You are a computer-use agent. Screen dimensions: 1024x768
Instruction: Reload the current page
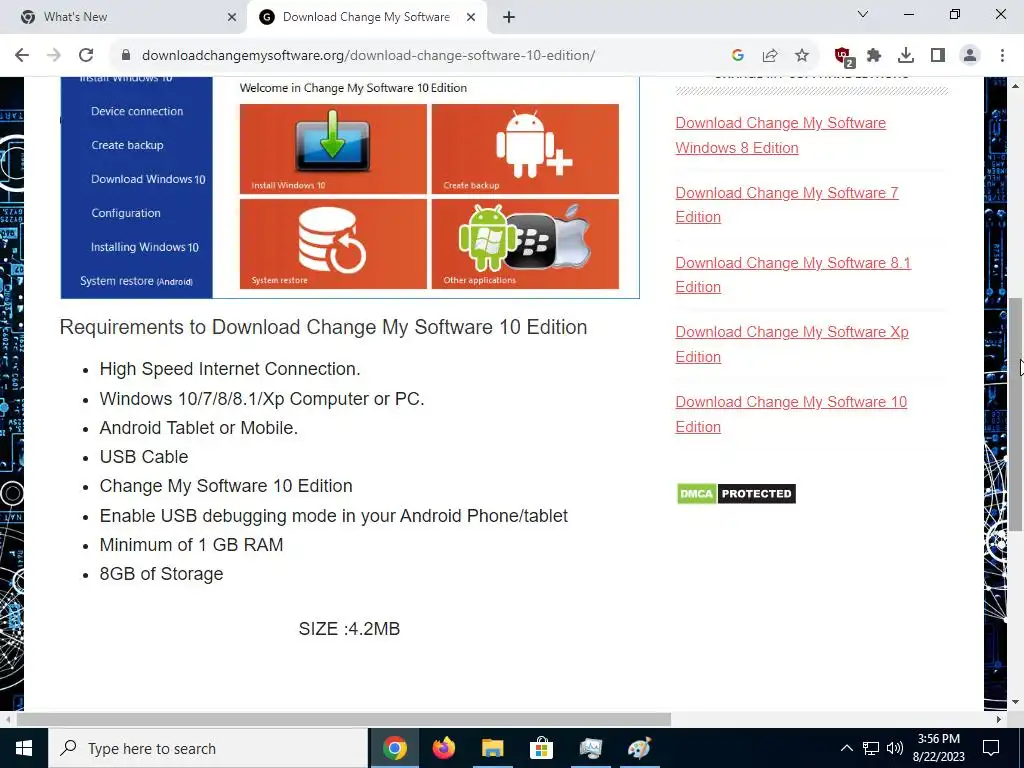coord(86,56)
